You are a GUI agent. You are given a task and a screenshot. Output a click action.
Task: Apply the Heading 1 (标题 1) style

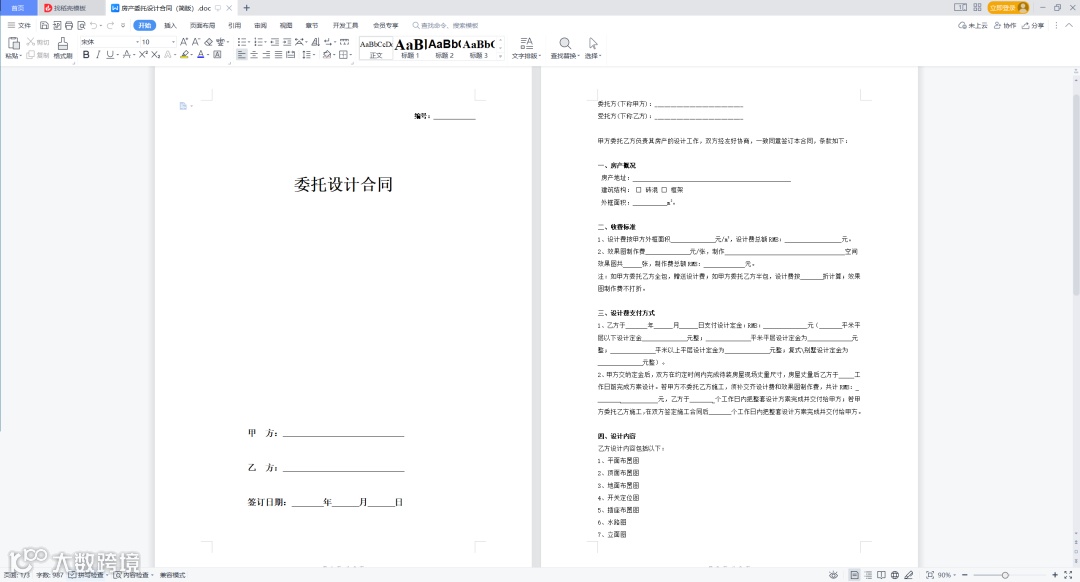[410, 48]
